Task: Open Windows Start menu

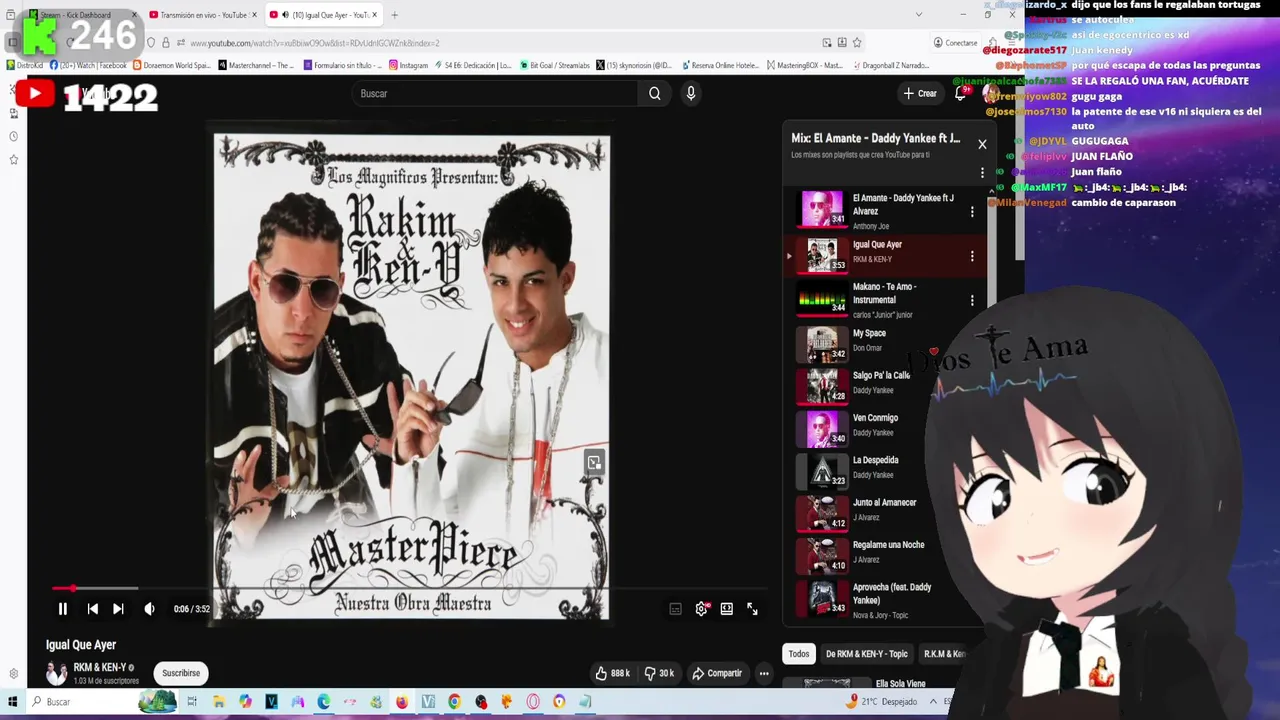Action: [13, 702]
